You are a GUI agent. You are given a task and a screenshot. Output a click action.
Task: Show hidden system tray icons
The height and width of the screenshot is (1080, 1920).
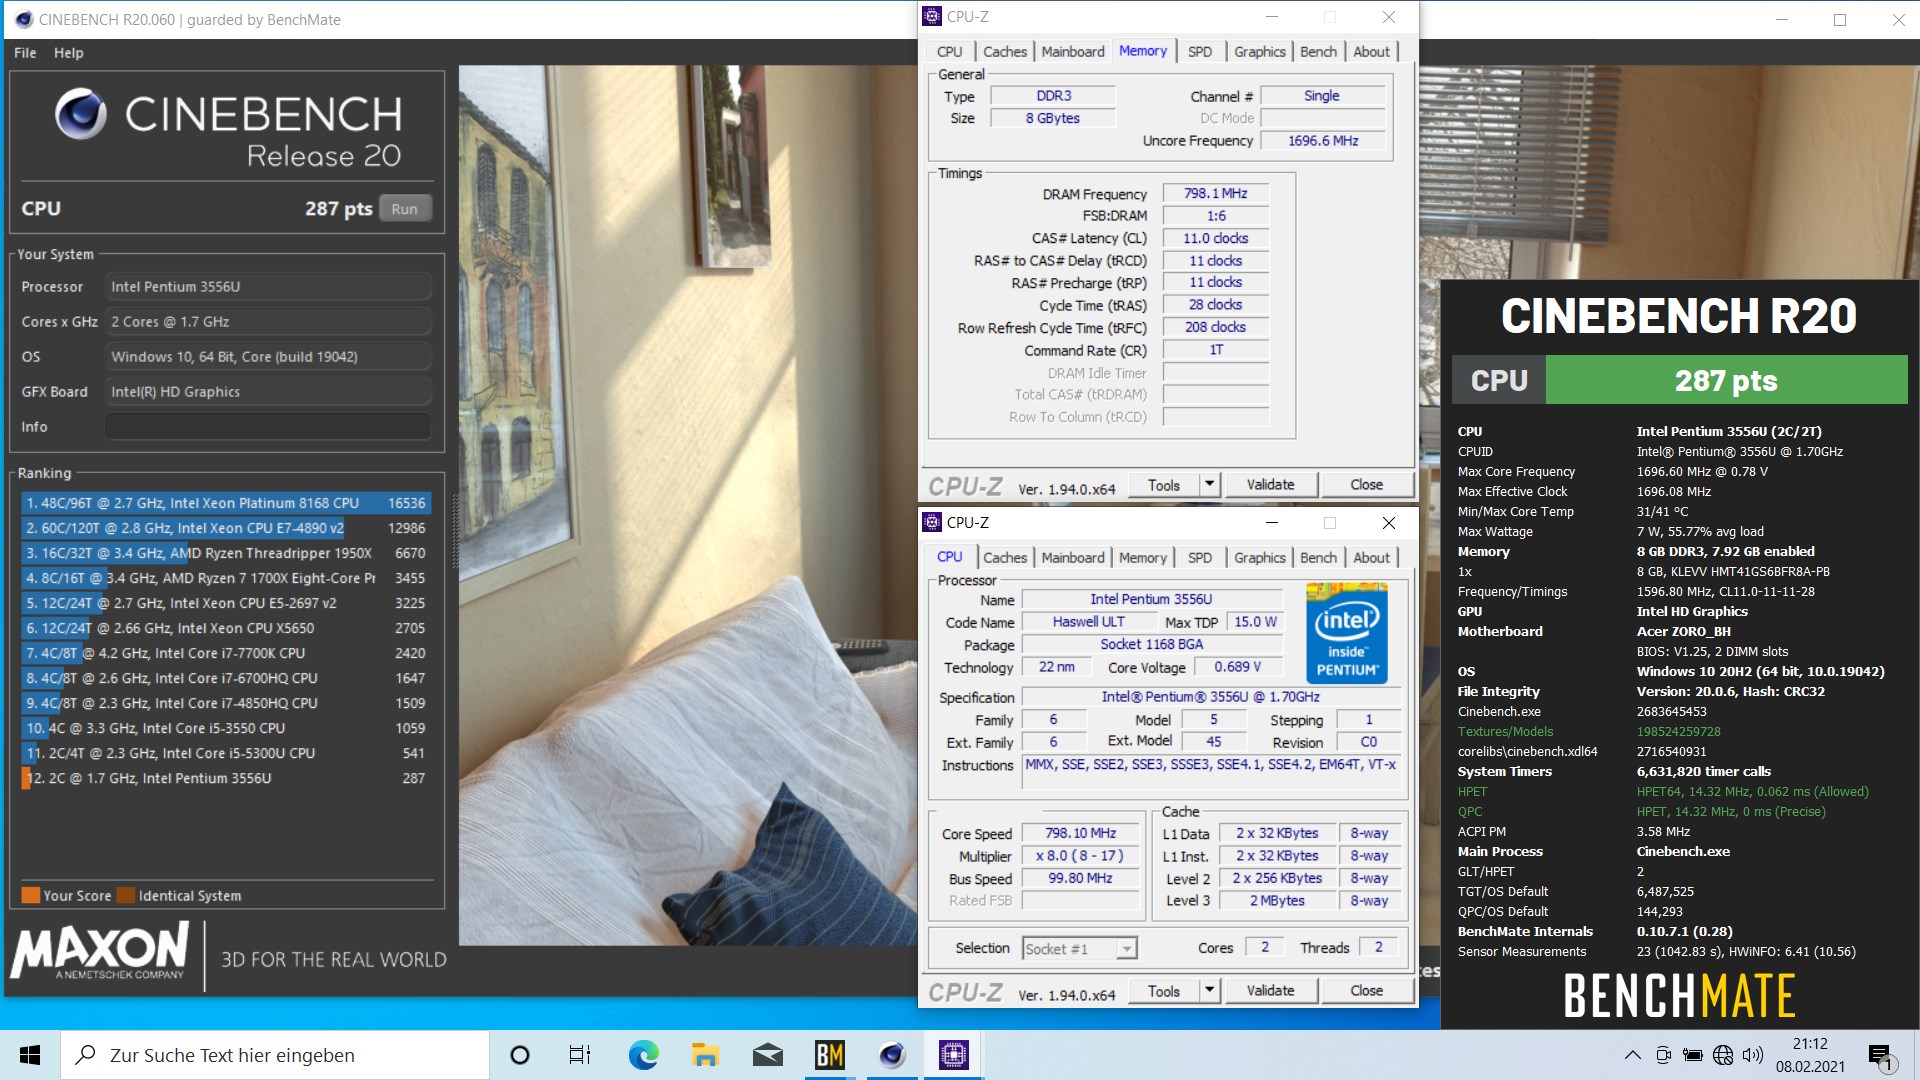[1632, 1055]
